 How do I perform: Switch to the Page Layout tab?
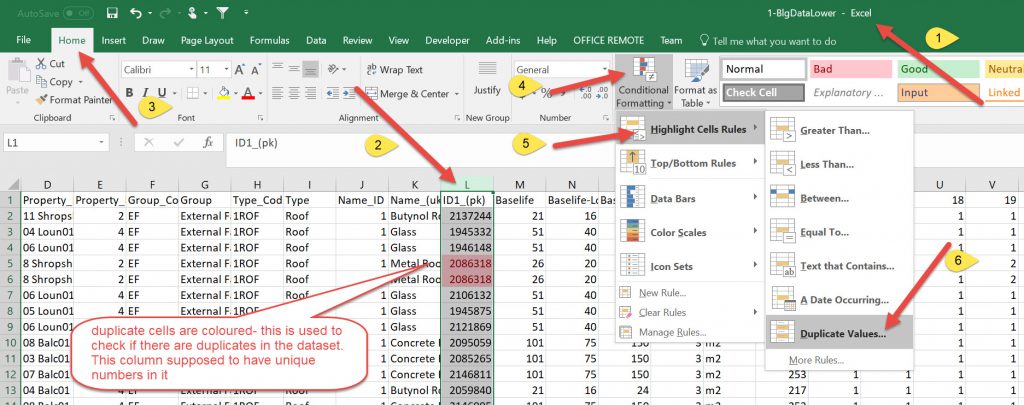207,41
